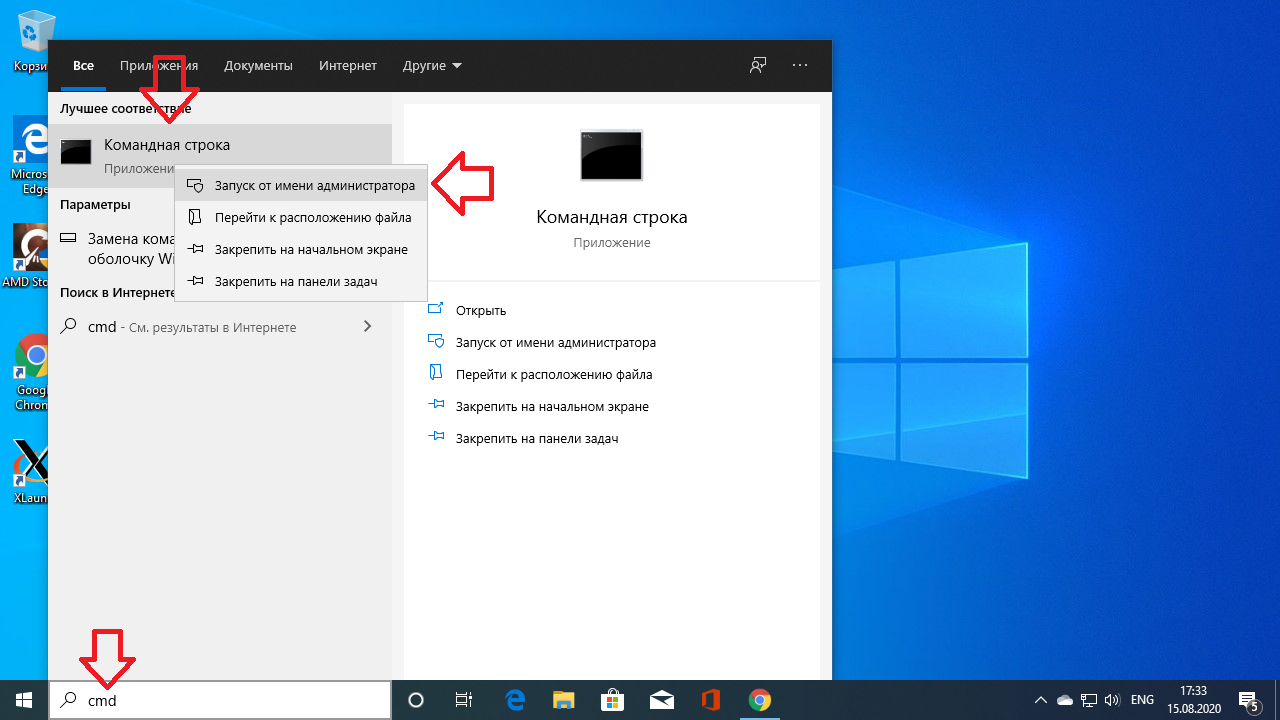This screenshot has height=720, width=1280.
Task: Open the three-dots options menu in search header
Action: click(799, 65)
